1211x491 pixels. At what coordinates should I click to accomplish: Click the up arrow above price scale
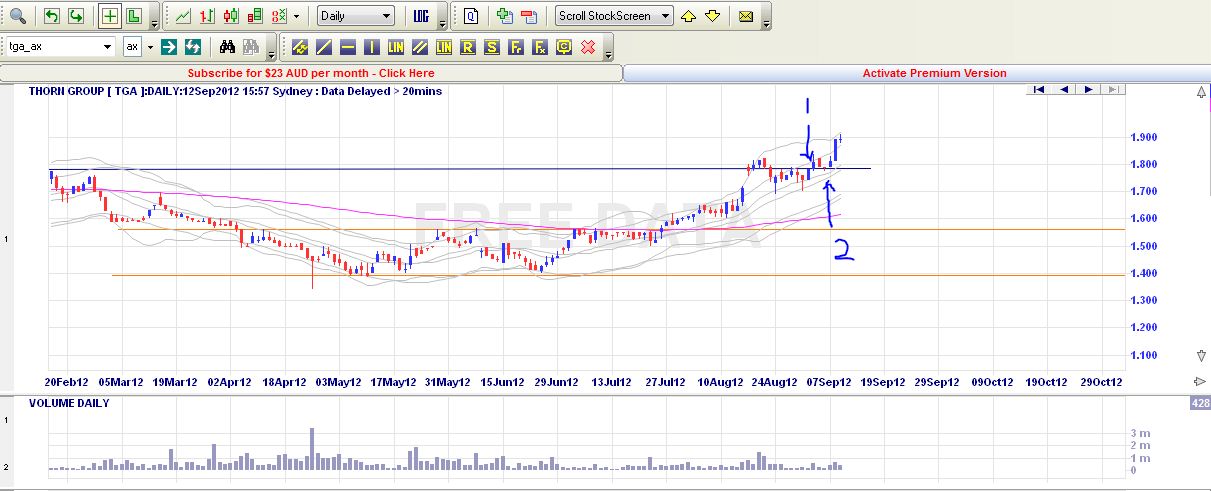1201,93
